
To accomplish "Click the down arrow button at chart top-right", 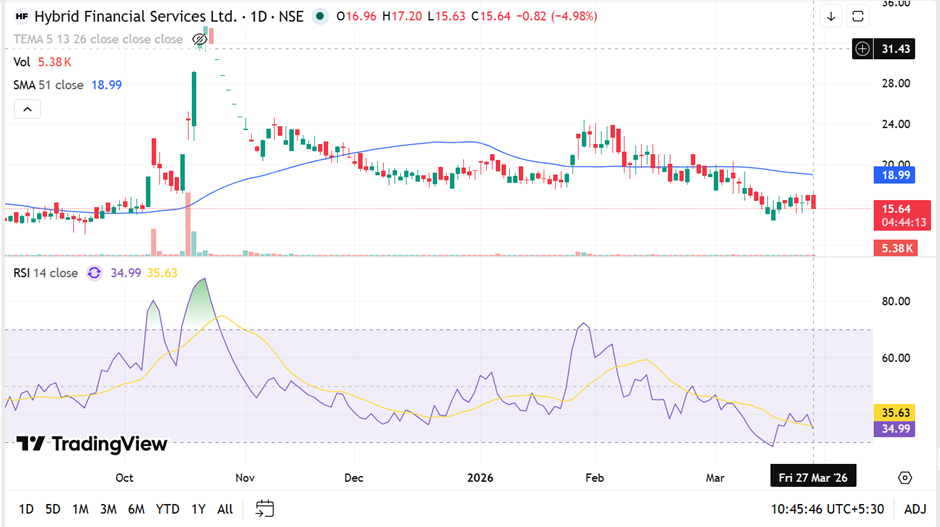I will tap(831, 16).
